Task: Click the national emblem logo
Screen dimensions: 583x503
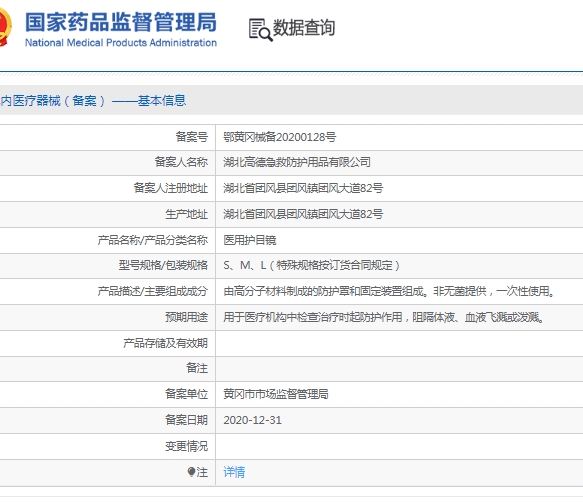Action: tap(6, 28)
